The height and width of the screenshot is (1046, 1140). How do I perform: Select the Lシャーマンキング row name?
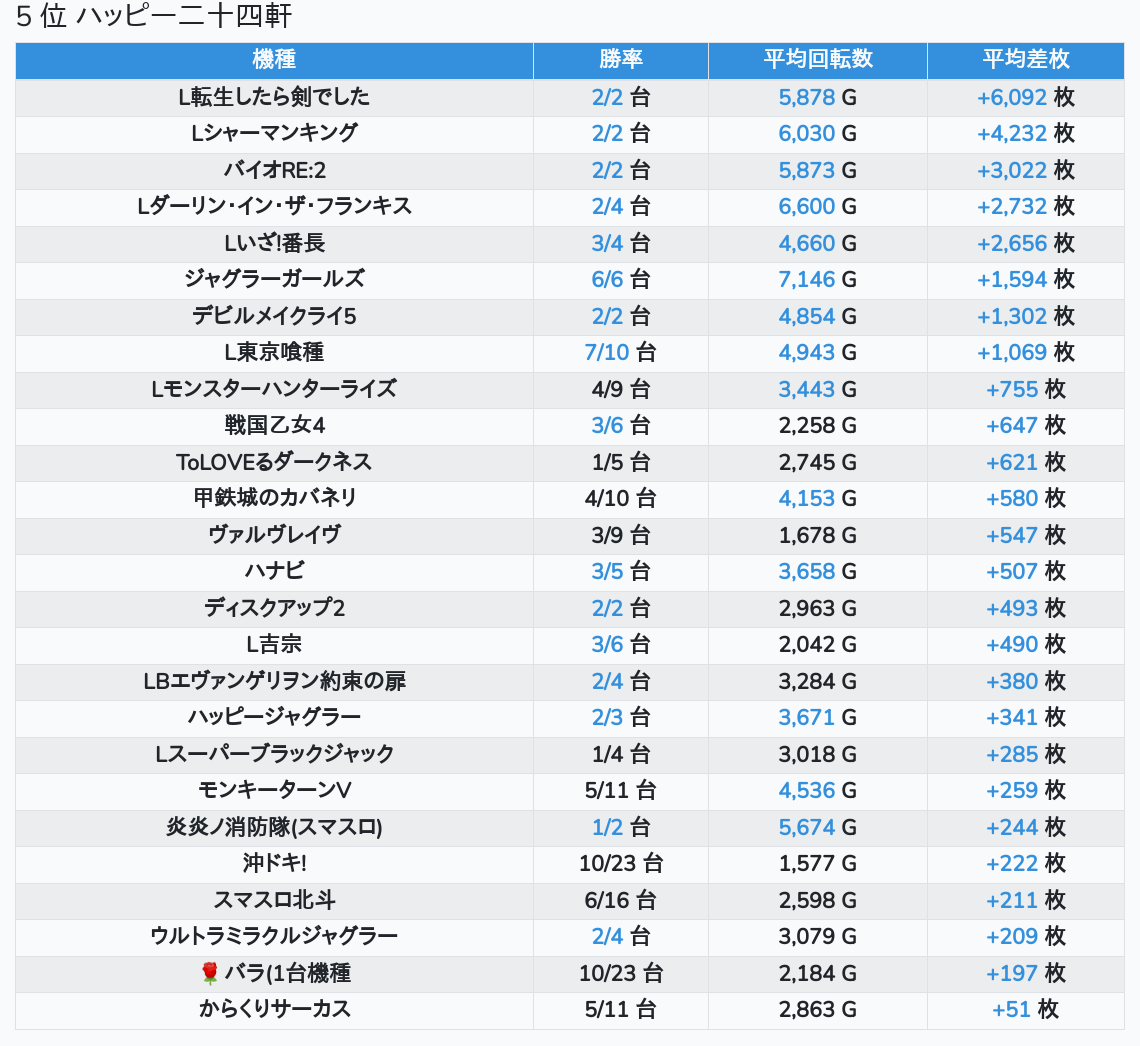click(274, 134)
